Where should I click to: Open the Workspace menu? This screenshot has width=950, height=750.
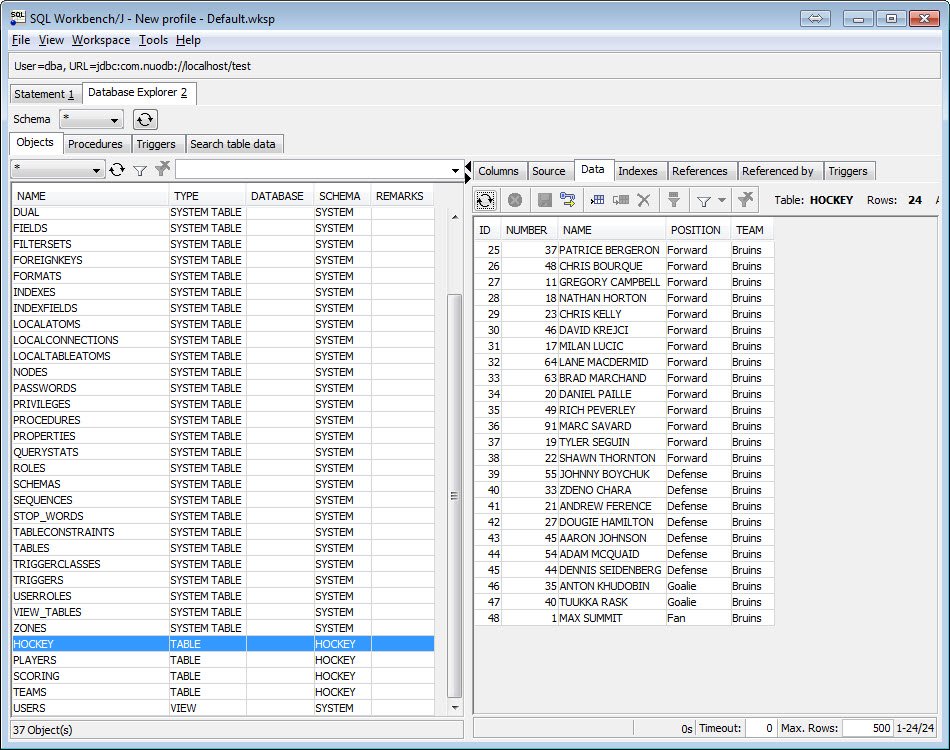[101, 40]
